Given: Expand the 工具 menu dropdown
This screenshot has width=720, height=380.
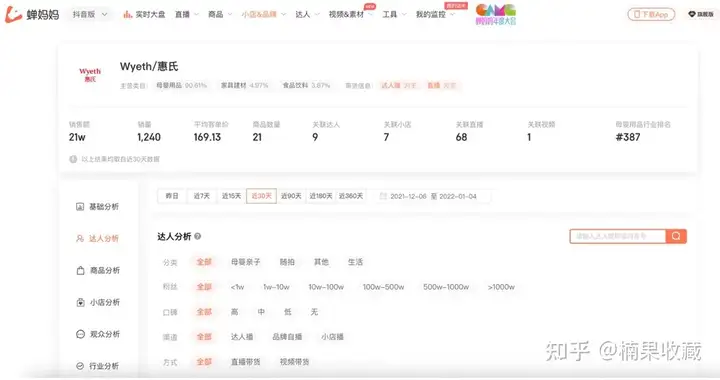Looking at the screenshot, I should (x=404, y=14).
